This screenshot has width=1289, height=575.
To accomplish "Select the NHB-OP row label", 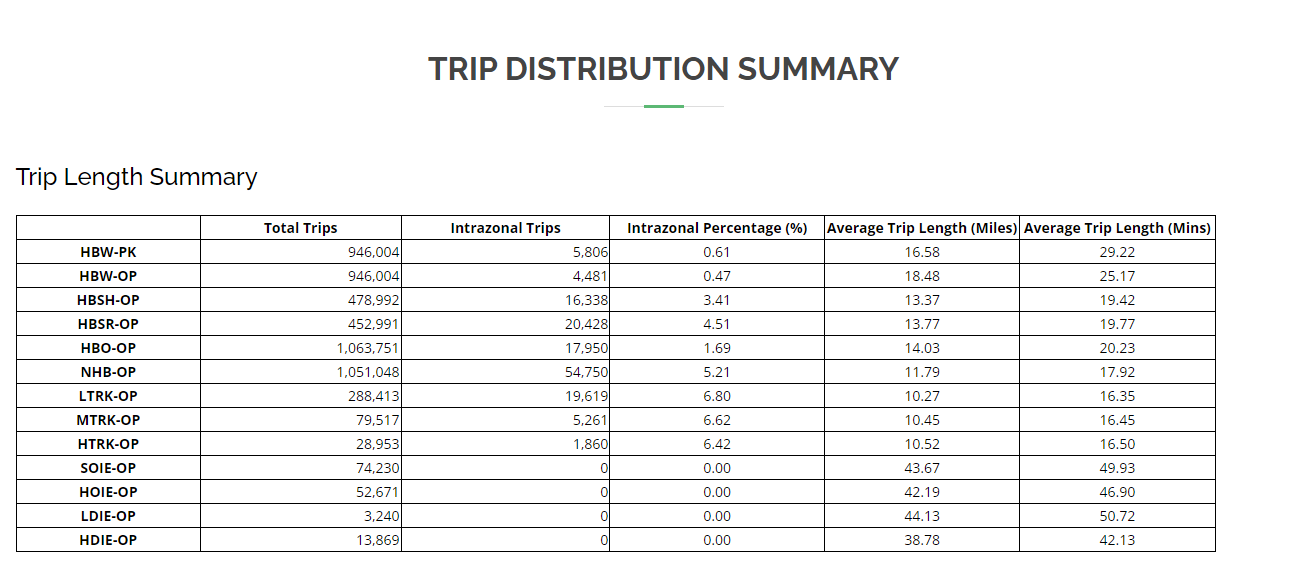I will point(108,372).
